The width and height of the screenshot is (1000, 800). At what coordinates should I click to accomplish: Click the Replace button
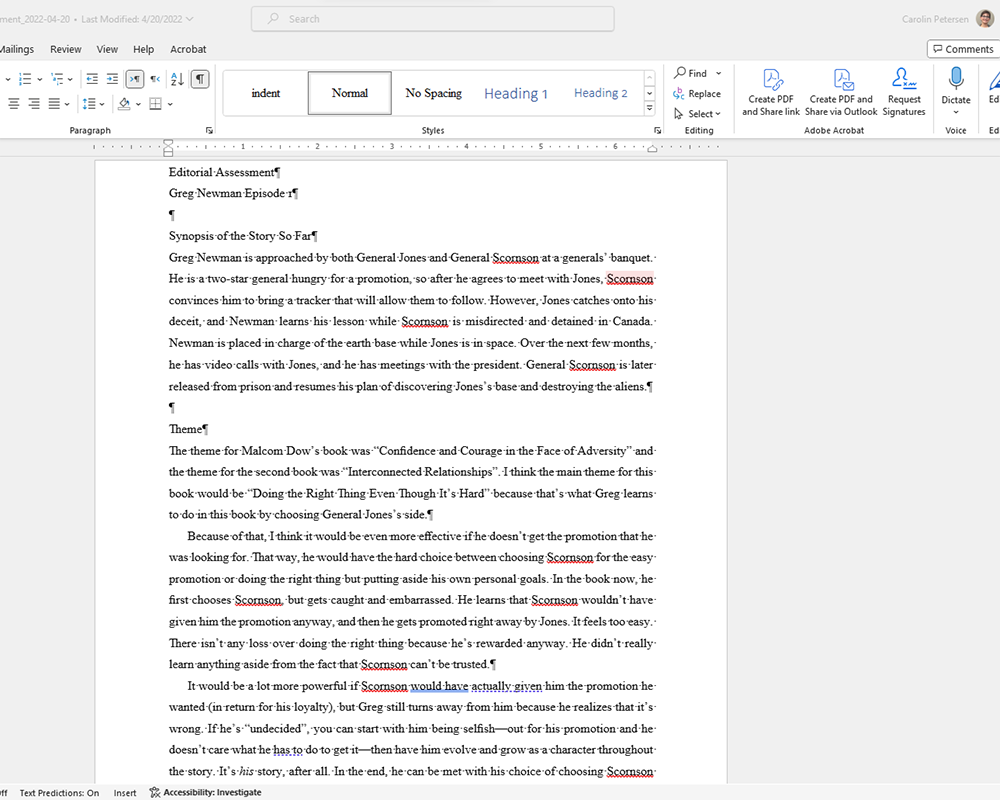(x=697, y=93)
